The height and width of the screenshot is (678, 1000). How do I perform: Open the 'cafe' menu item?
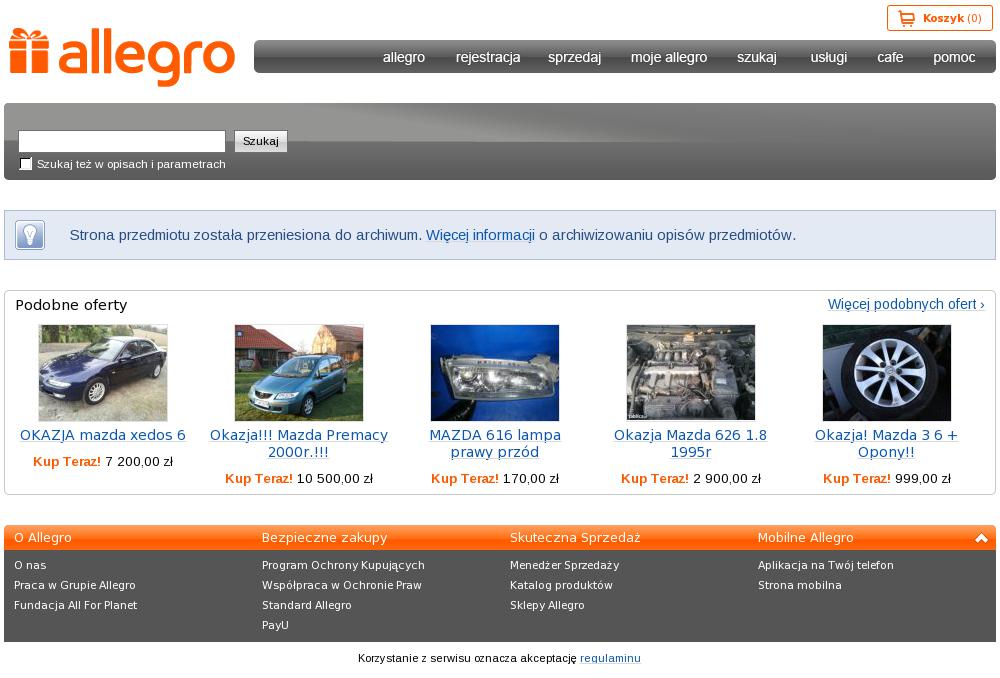coord(890,57)
